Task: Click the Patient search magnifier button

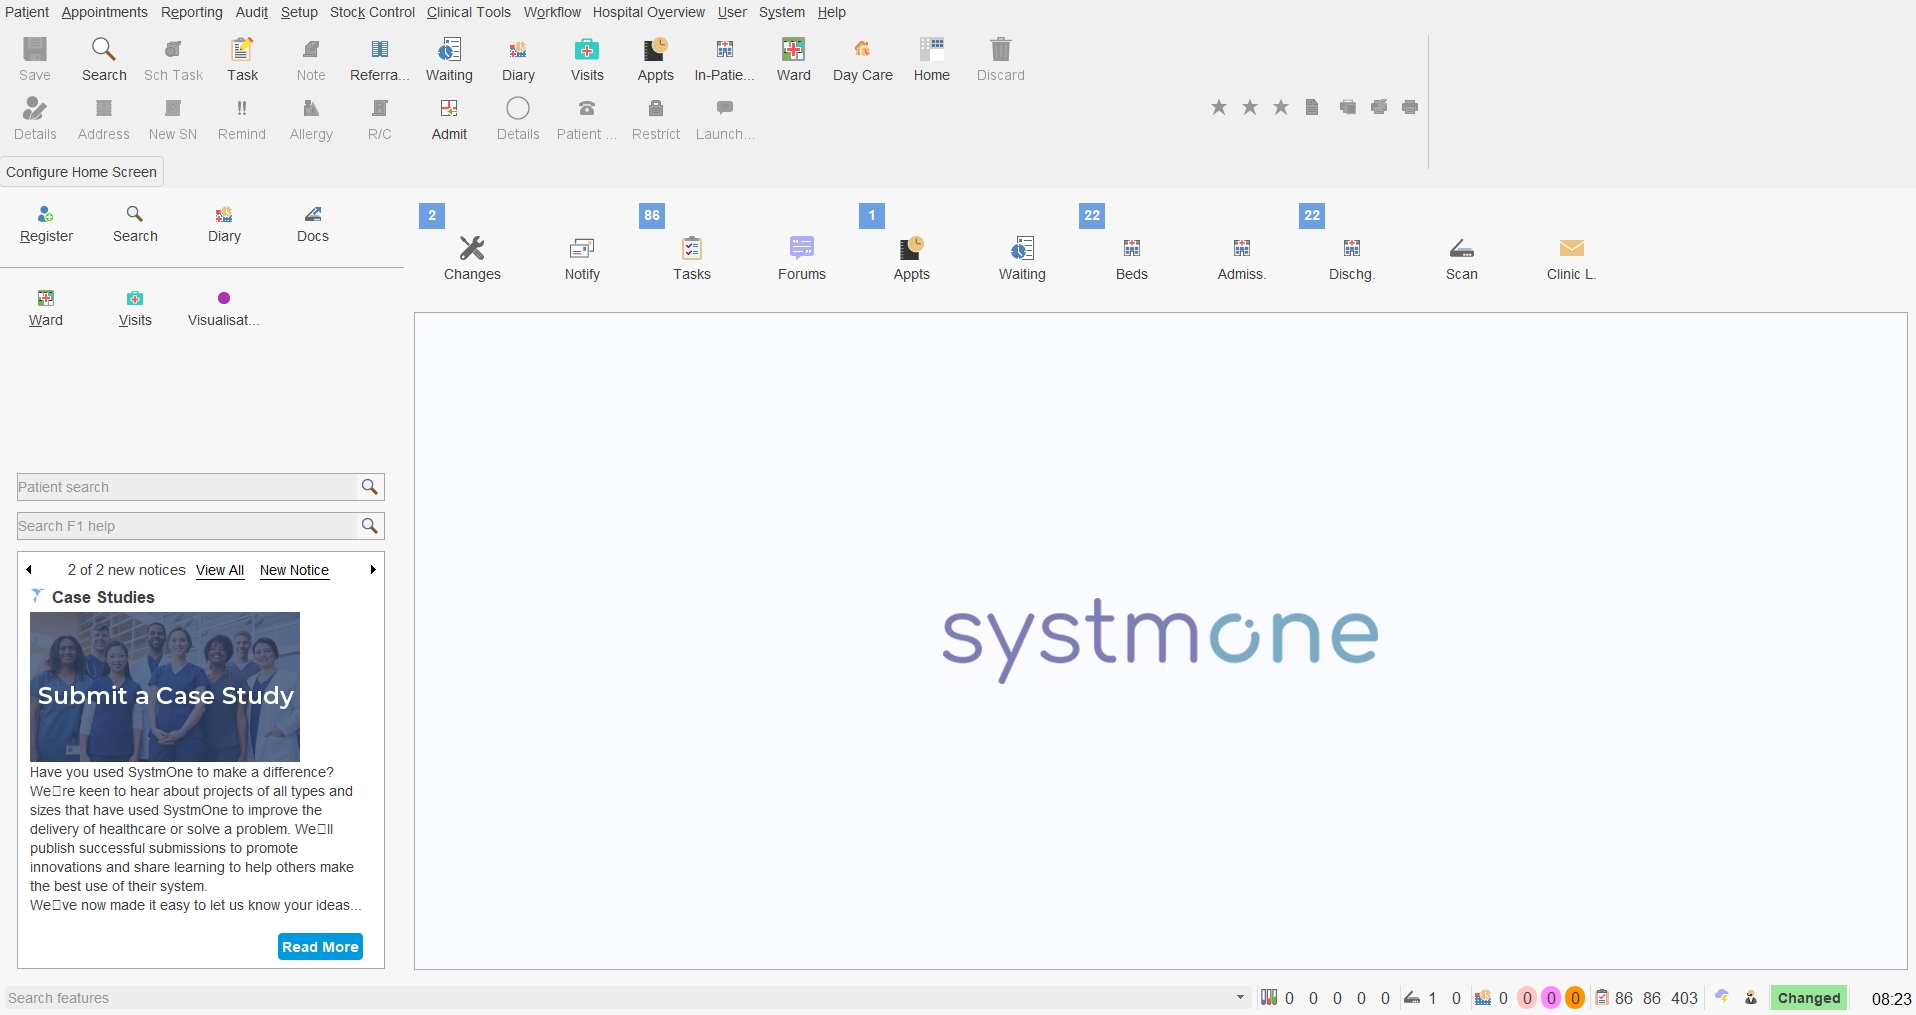Action: [x=370, y=487]
